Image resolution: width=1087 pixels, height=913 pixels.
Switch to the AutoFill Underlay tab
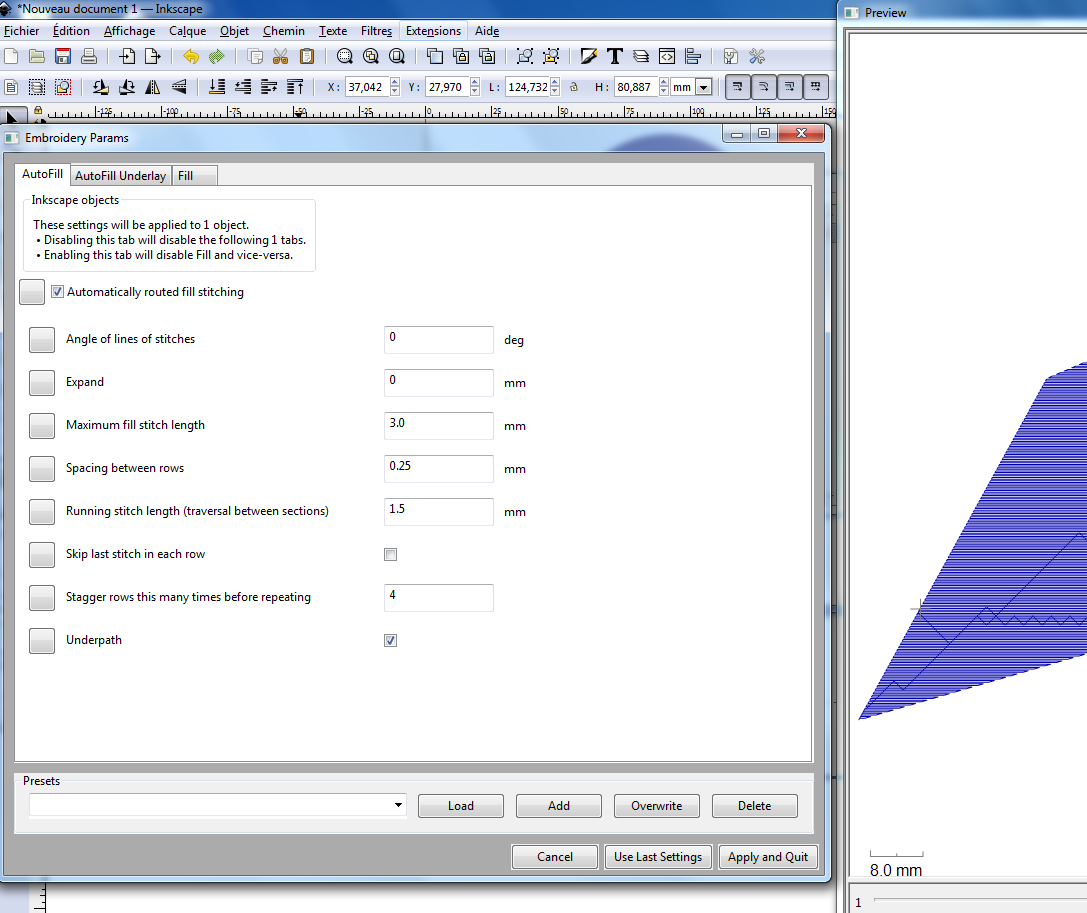coord(120,175)
